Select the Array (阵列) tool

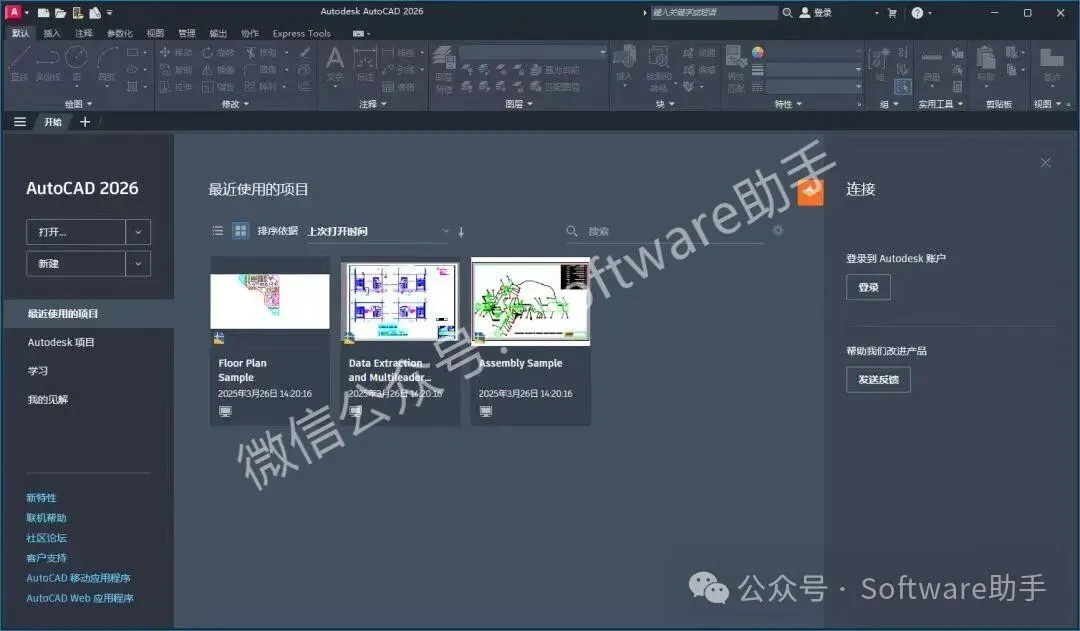point(261,87)
